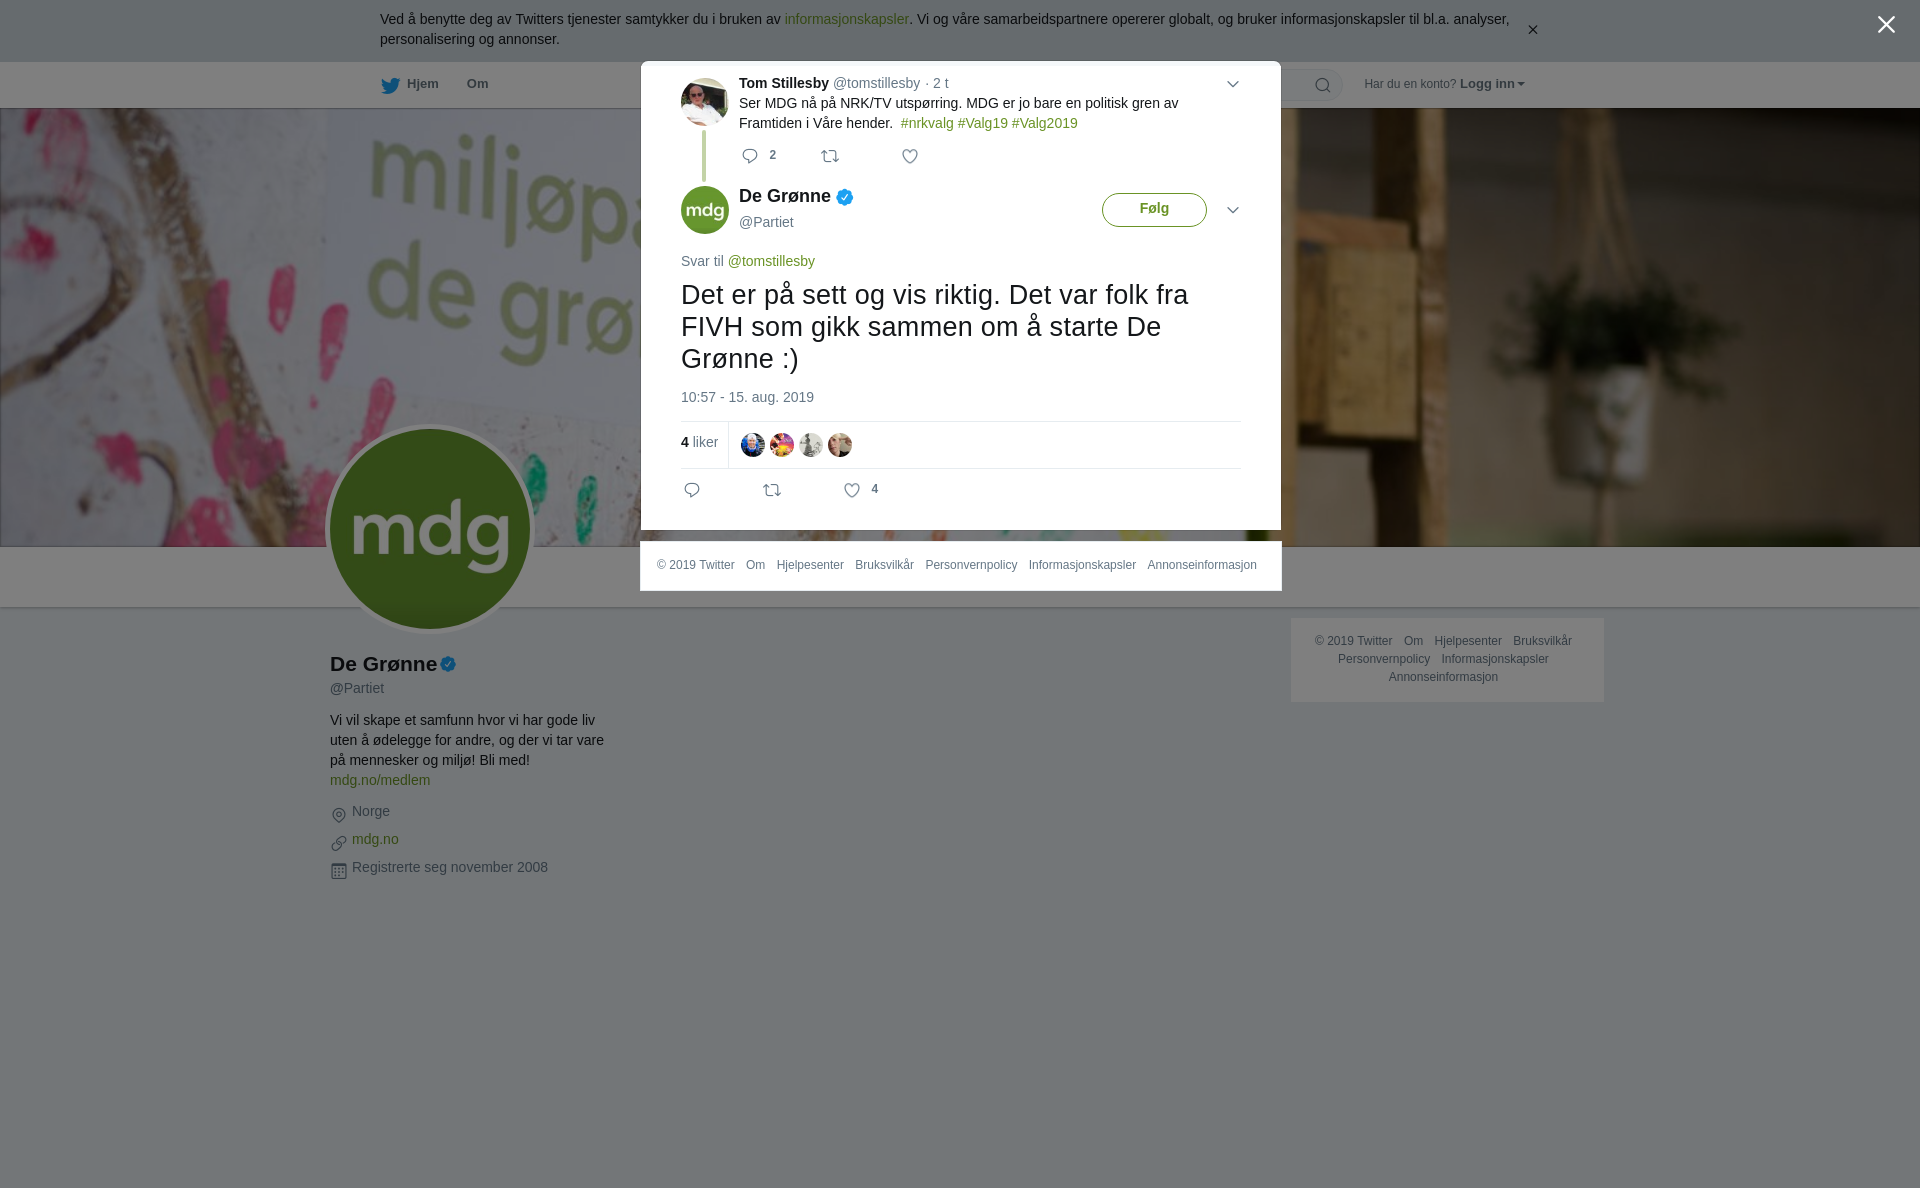Reply to De Grønne's tweet
Screen dimensions: 1920x1188
tap(692, 490)
